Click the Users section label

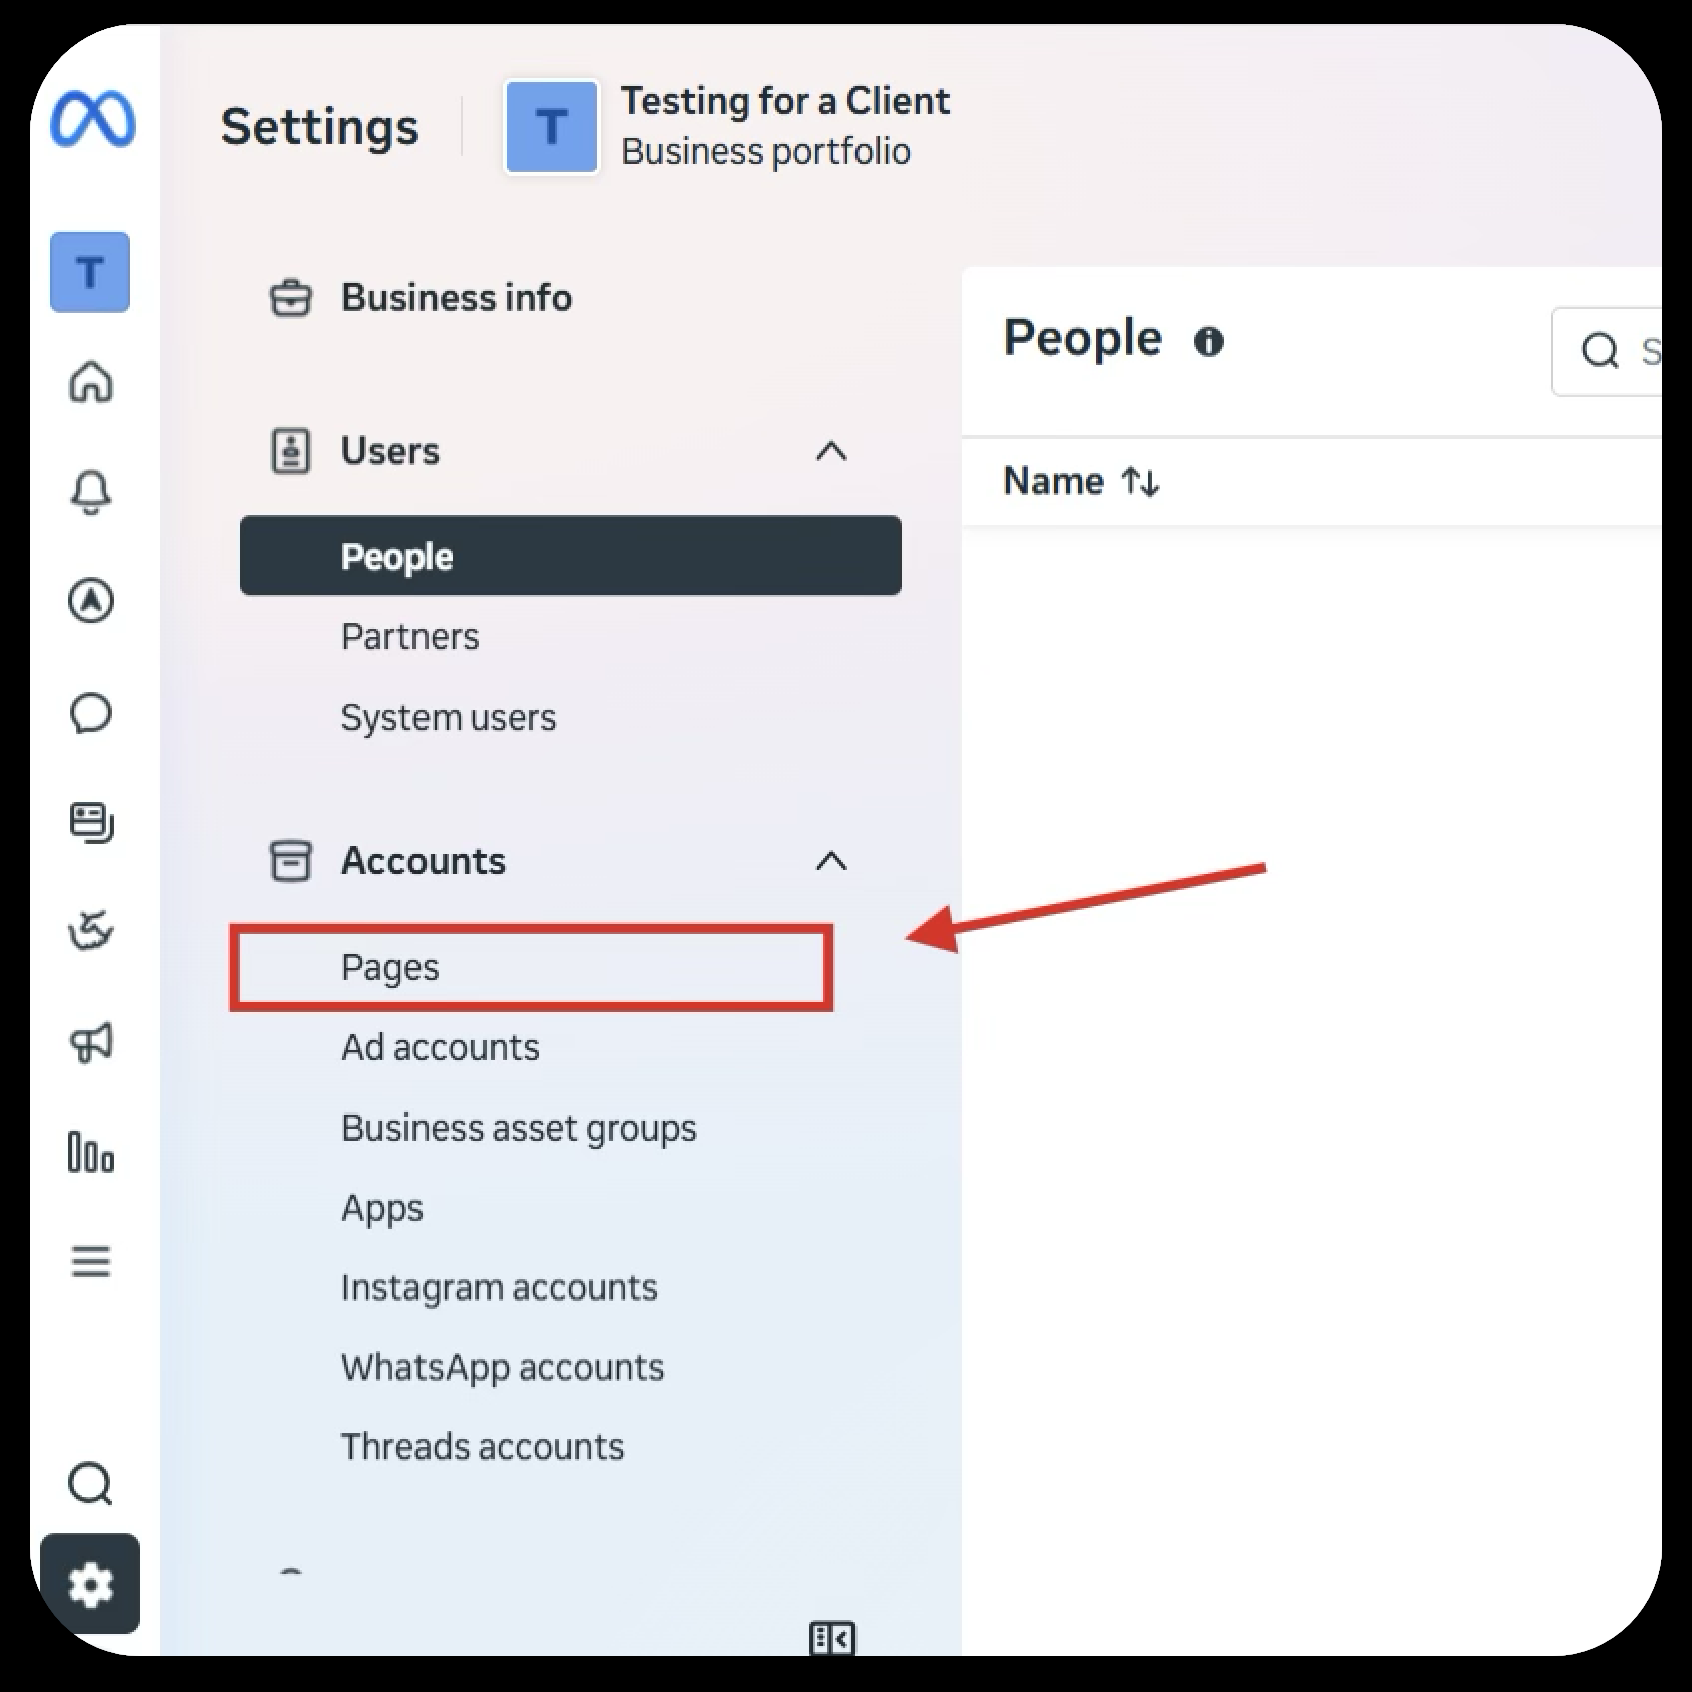pyautogui.click(x=390, y=451)
